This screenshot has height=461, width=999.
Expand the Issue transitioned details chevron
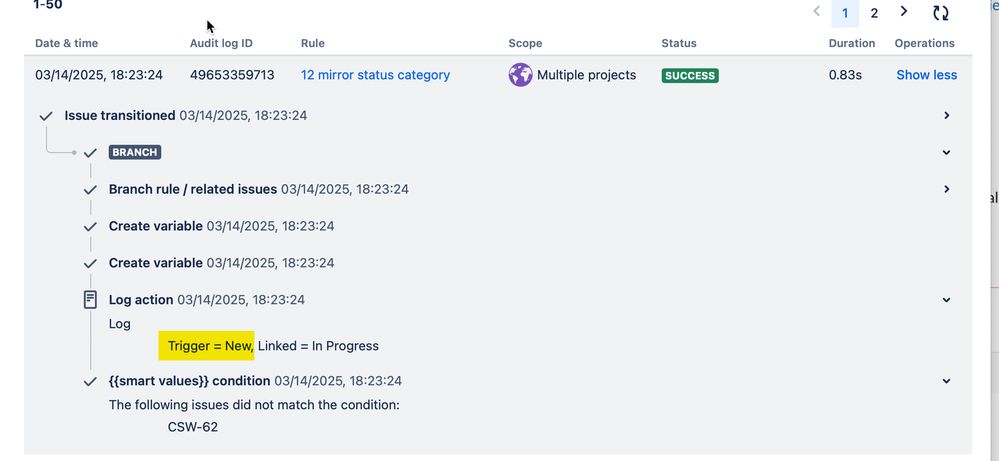(x=947, y=115)
